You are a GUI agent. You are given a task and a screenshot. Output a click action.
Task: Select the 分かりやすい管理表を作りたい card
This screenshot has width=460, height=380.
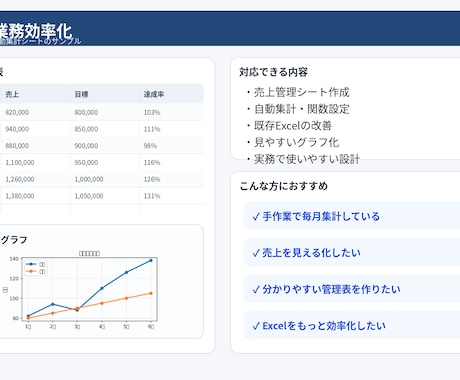point(352,289)
